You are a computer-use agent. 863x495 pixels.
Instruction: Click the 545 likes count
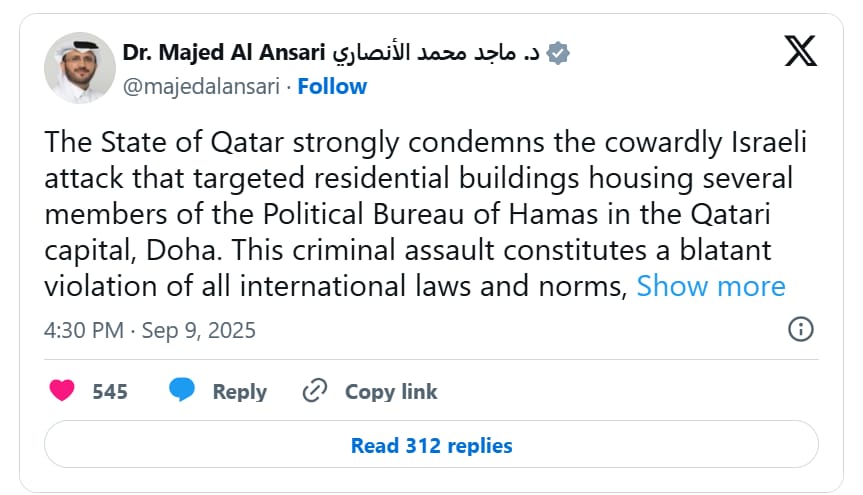point(110,392)
